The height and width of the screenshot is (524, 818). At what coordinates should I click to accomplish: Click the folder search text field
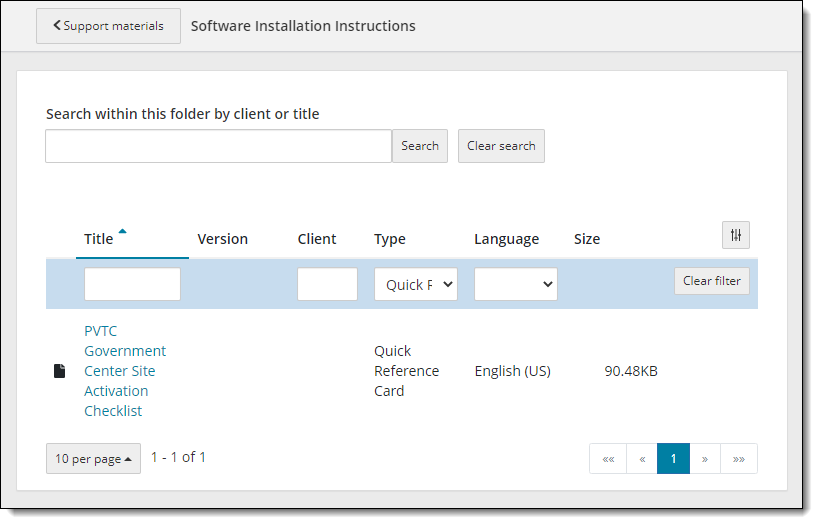218,146
